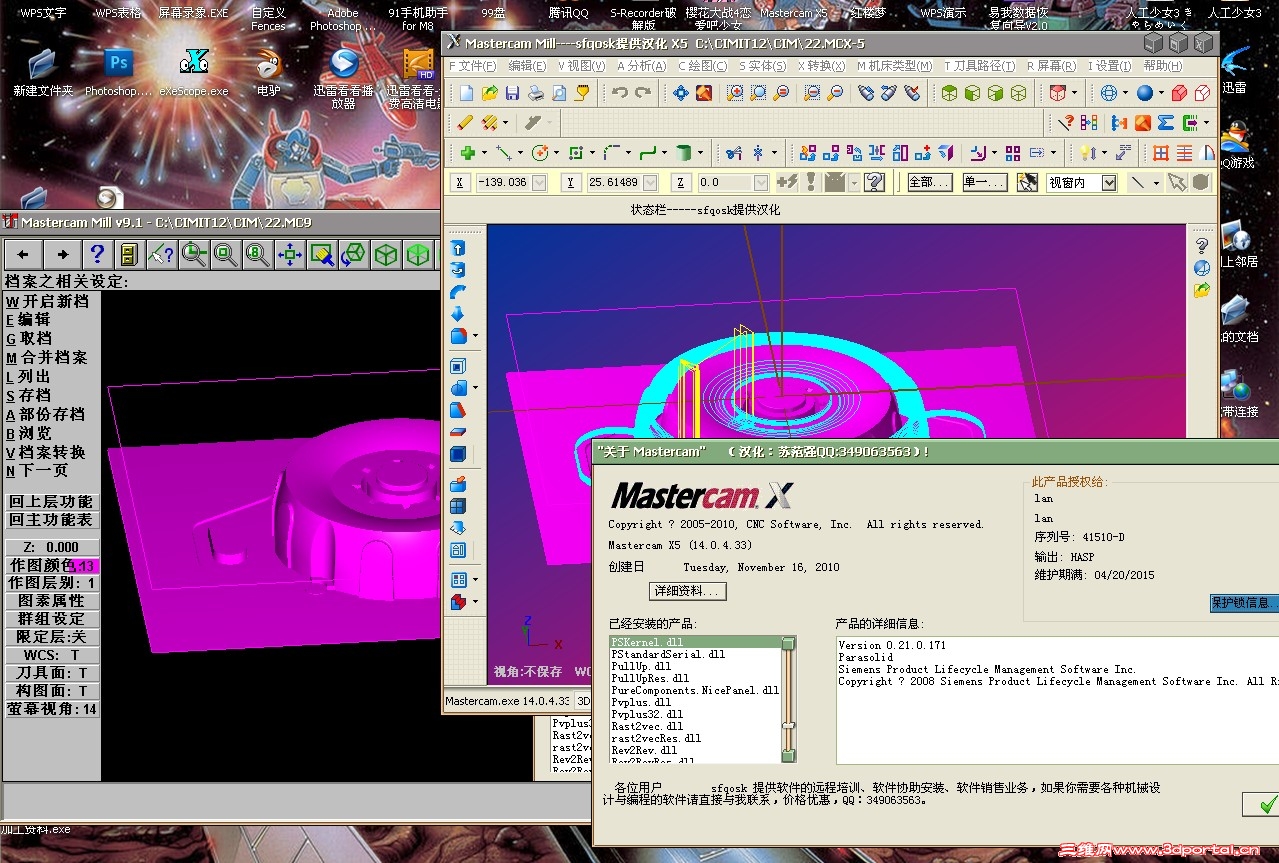The height and width of the screenshot is (863, 1279).
Task: Click the yellow file cabinet icon in v9.1
Action: (129, 254)
